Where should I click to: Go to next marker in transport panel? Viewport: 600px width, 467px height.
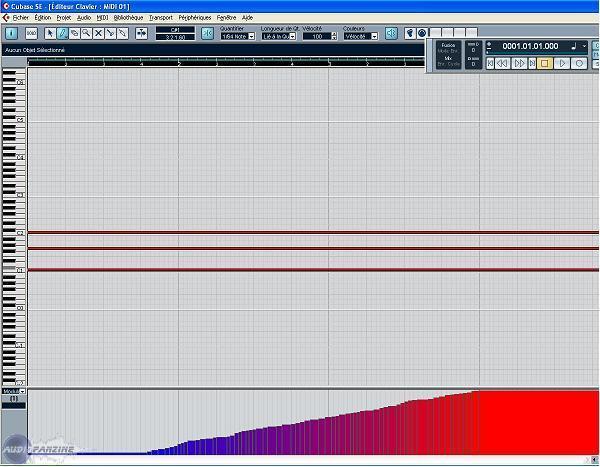pyautogui.click(x=532, y=64)
